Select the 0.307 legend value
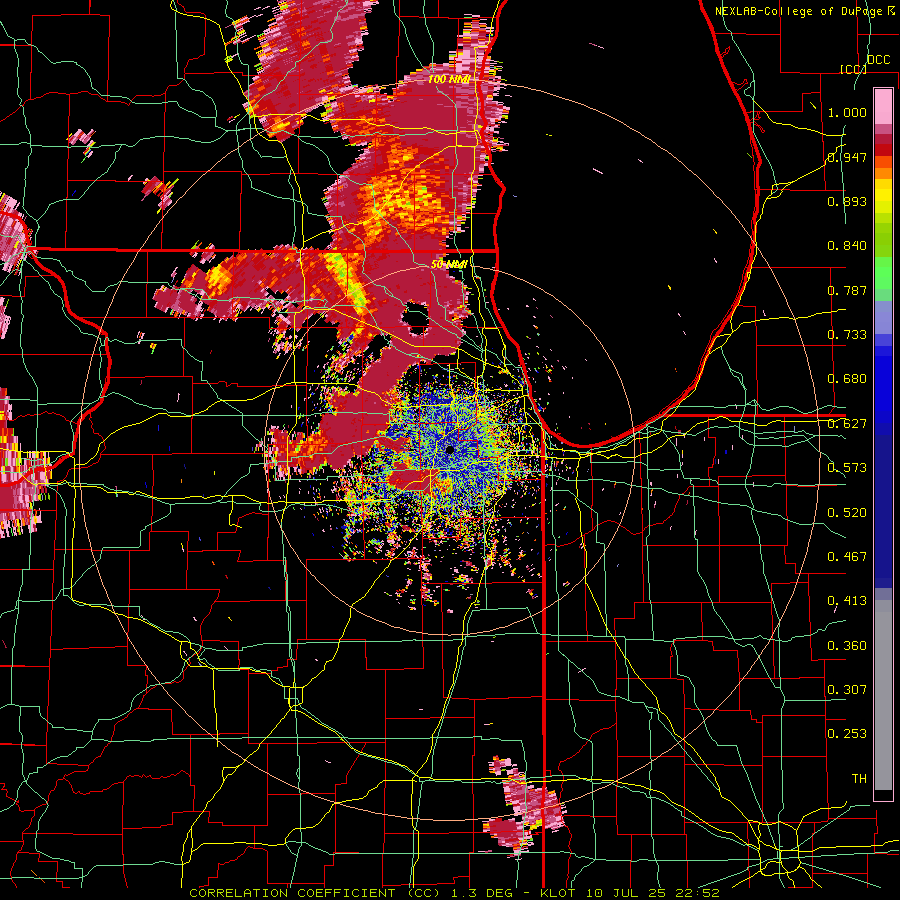Screen dimensions: 900x900 click(847, 690)
